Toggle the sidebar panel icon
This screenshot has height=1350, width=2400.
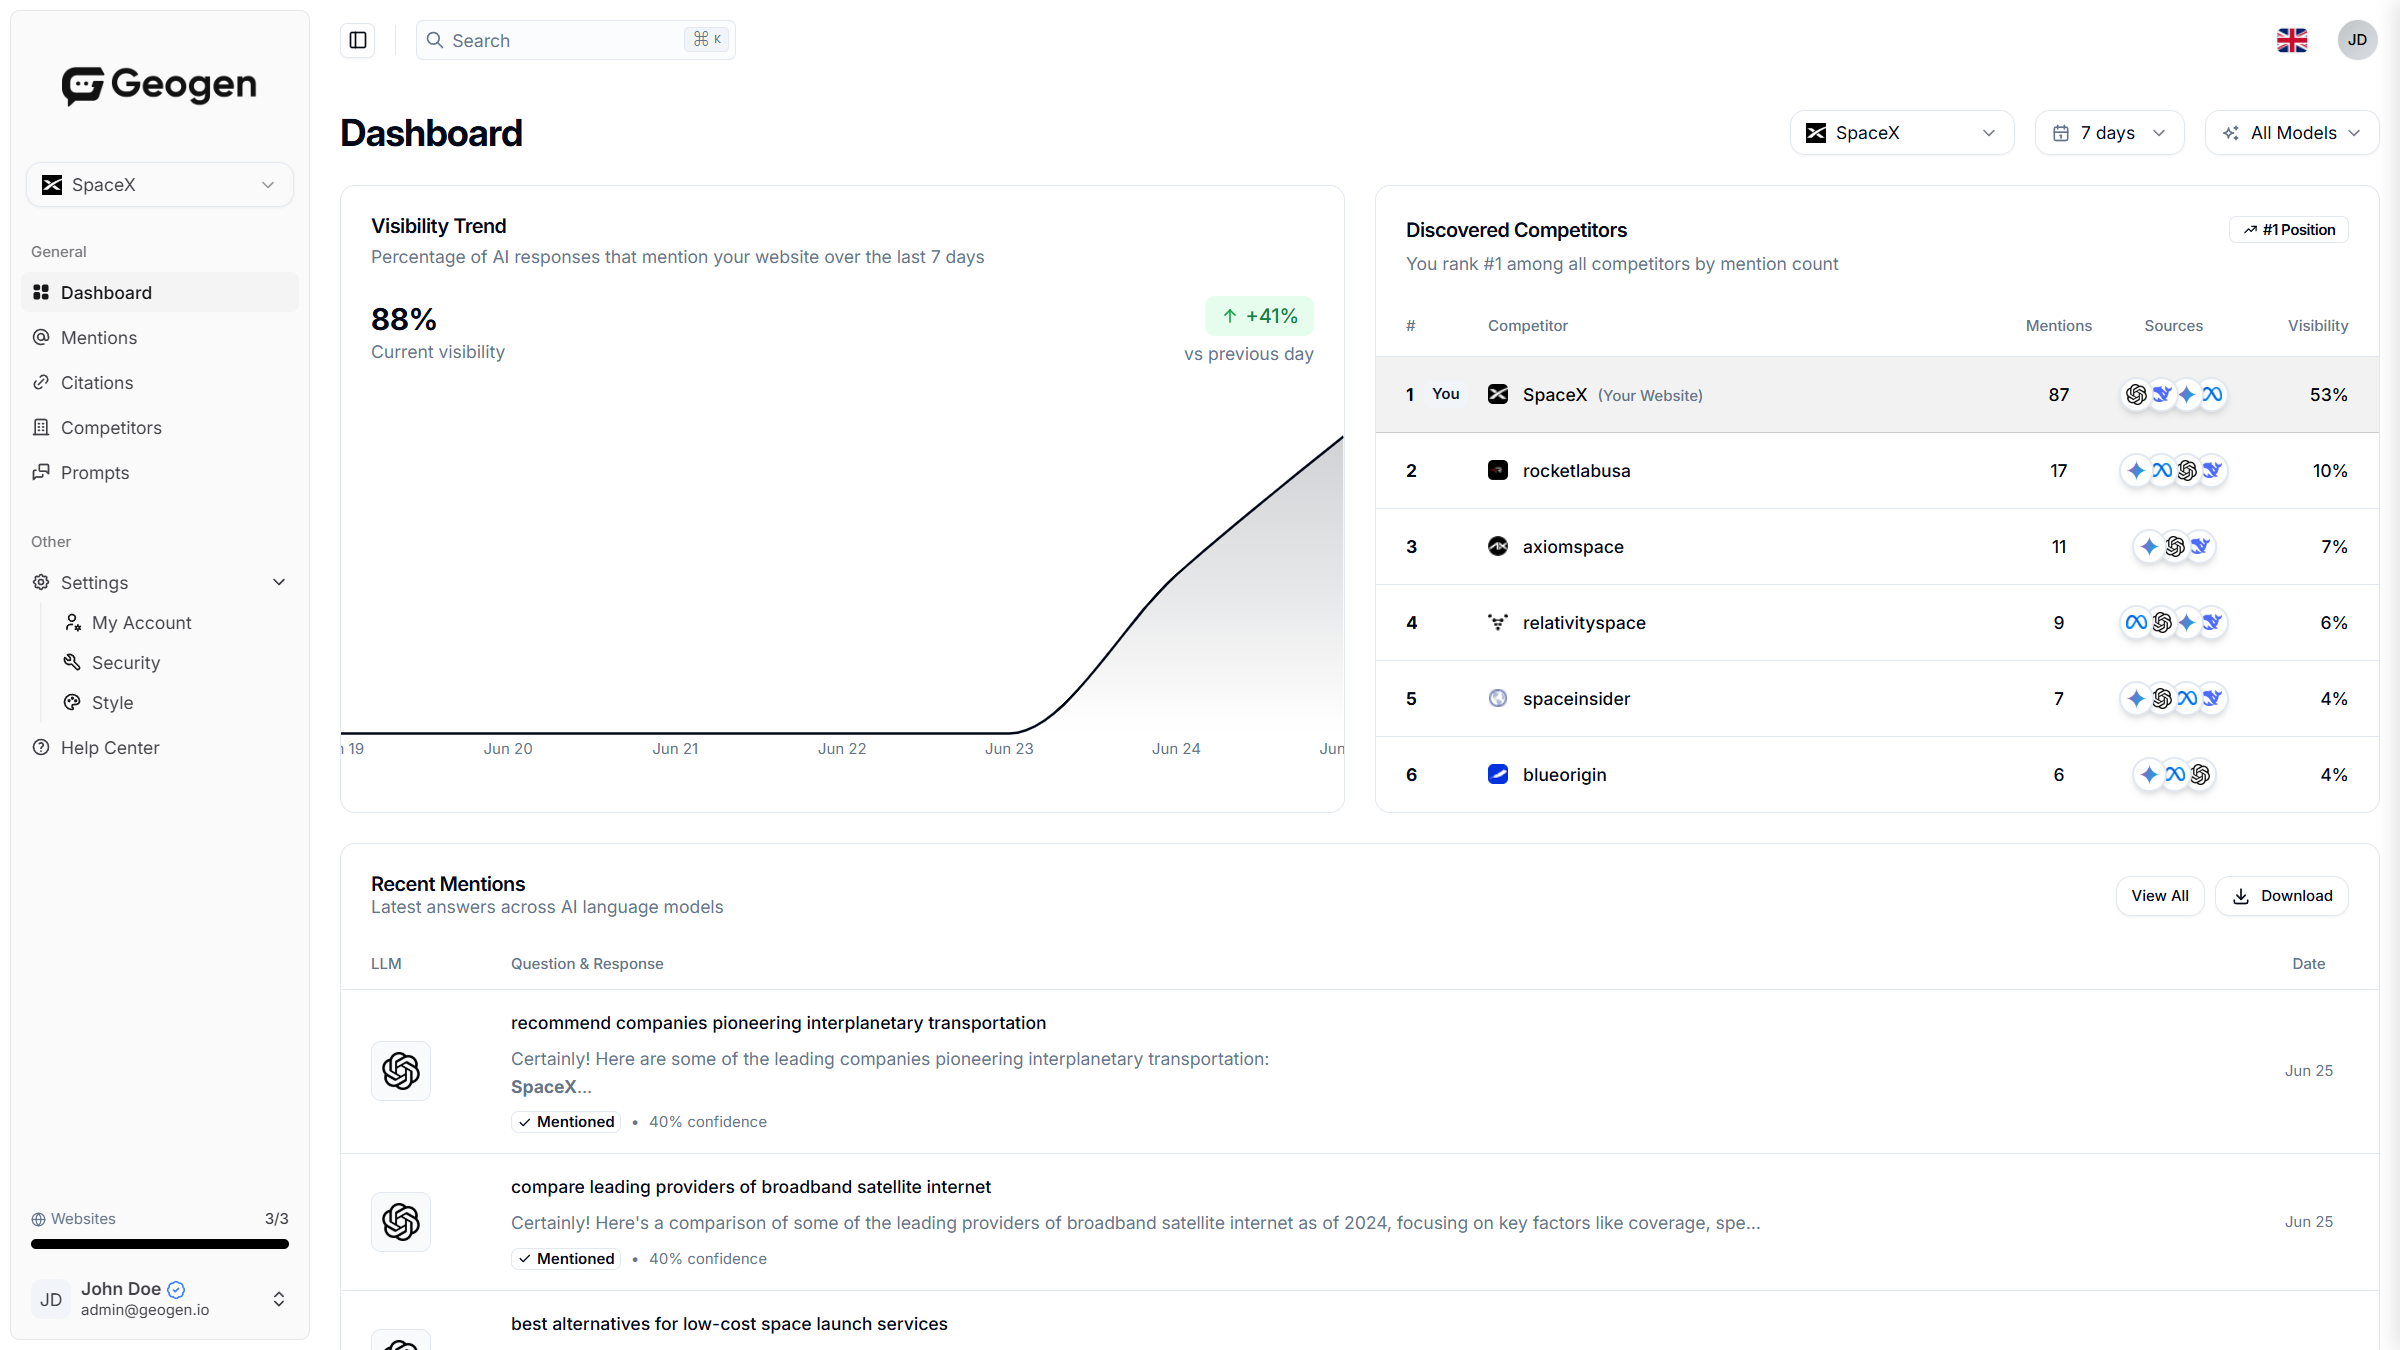click(x=358, y=40)
